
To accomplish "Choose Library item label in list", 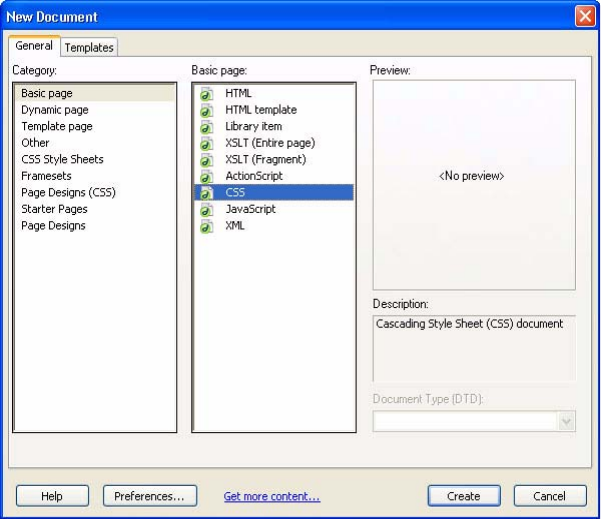I will [x=254, y=126].
